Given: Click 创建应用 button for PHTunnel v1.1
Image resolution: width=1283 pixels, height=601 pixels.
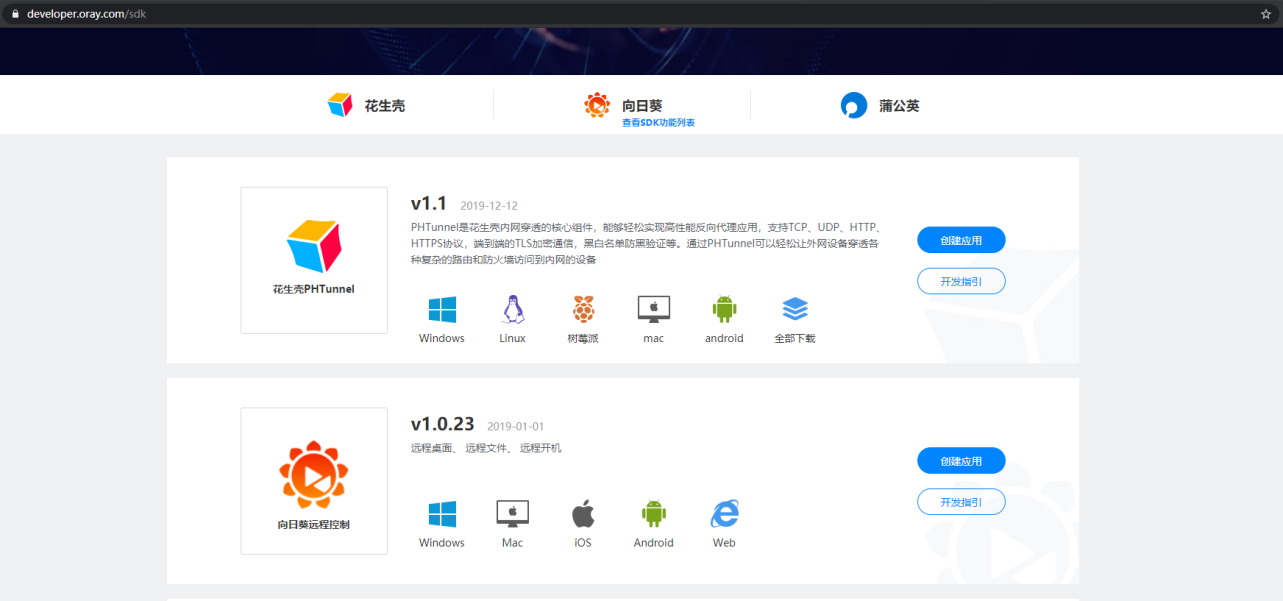Looking at the screenshot, I should (961, 240).
